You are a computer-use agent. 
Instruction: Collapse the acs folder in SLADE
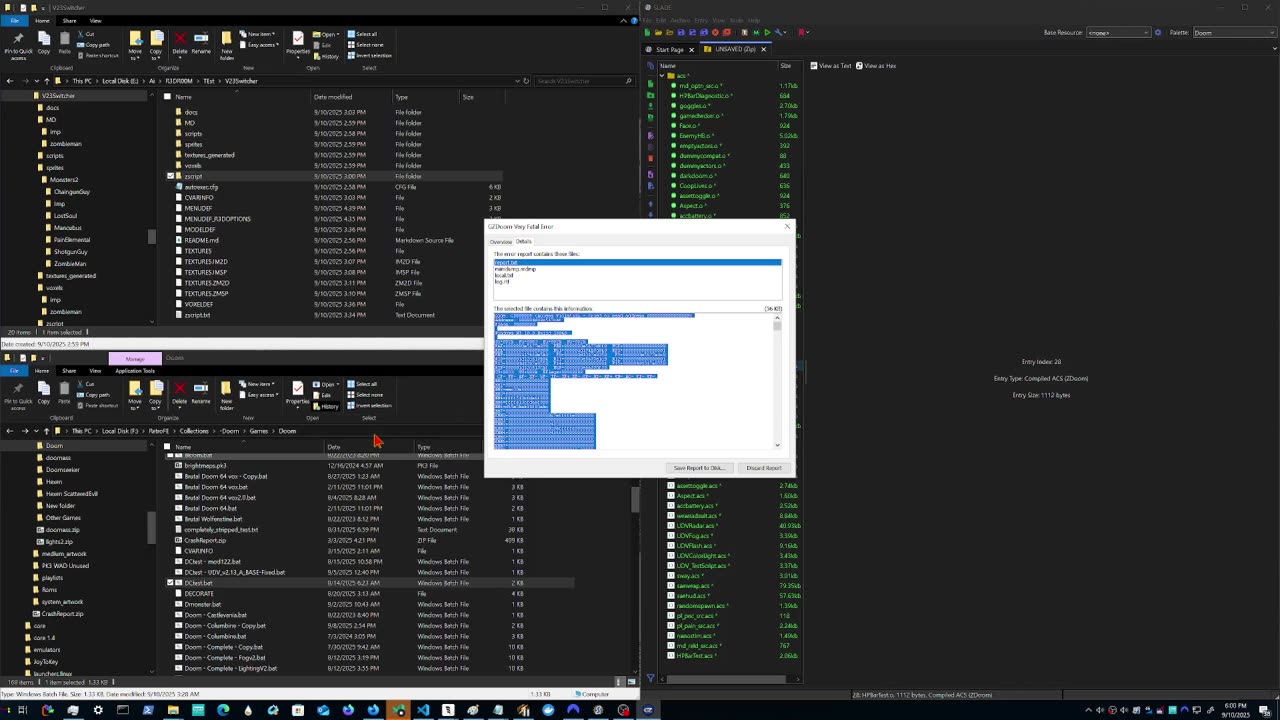click(662, 76)
